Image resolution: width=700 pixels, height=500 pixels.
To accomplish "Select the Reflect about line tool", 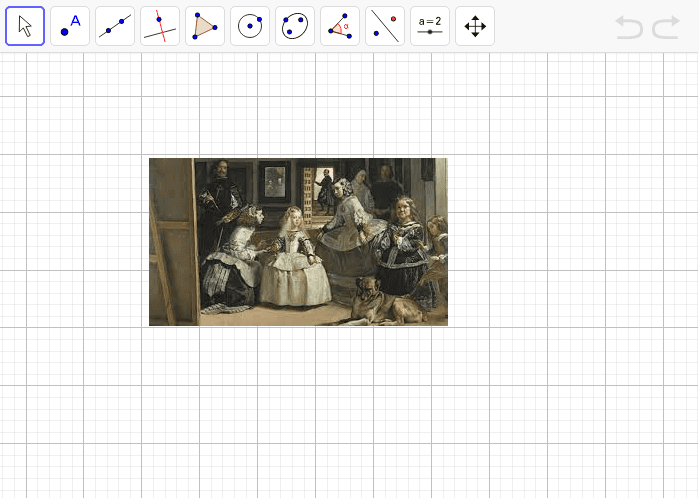I will pos(385,26).
